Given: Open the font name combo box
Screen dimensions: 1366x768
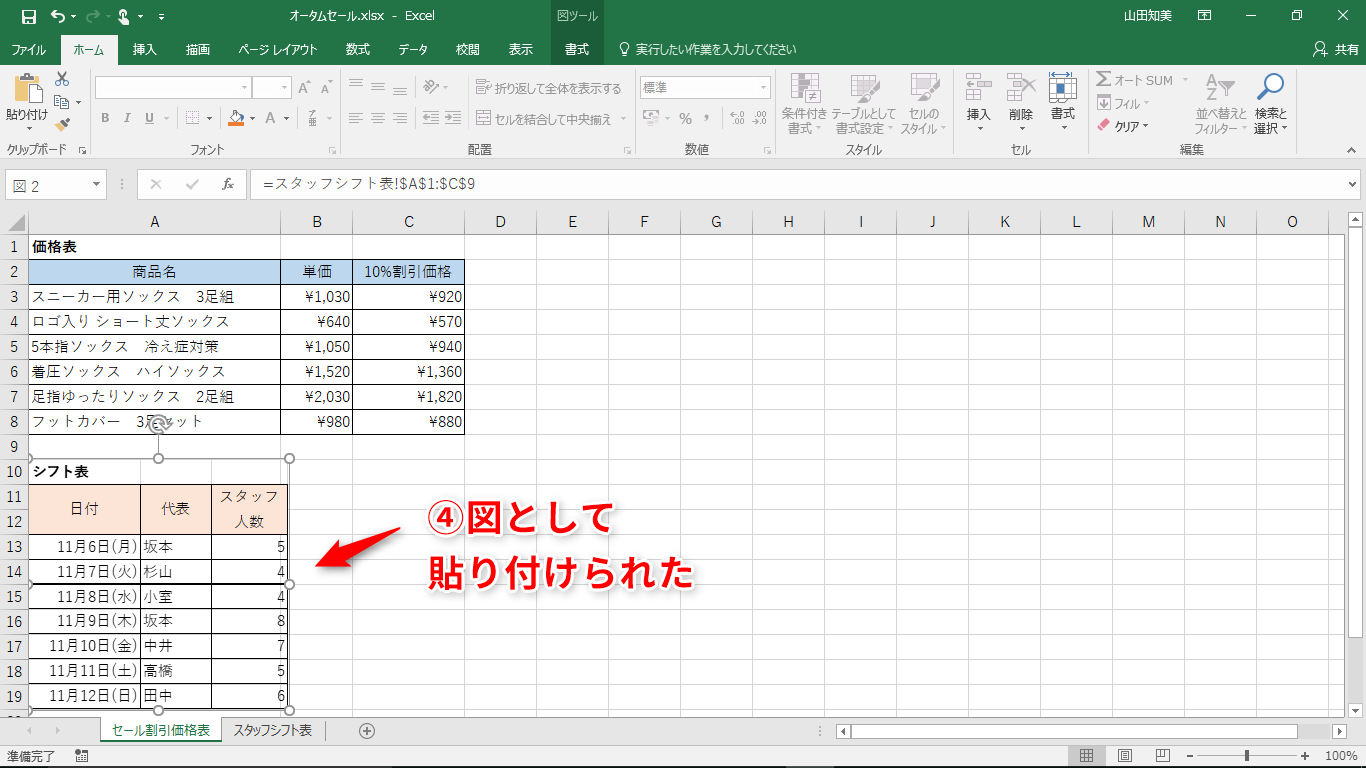Looking at the screenshot, I should point(172,88).
